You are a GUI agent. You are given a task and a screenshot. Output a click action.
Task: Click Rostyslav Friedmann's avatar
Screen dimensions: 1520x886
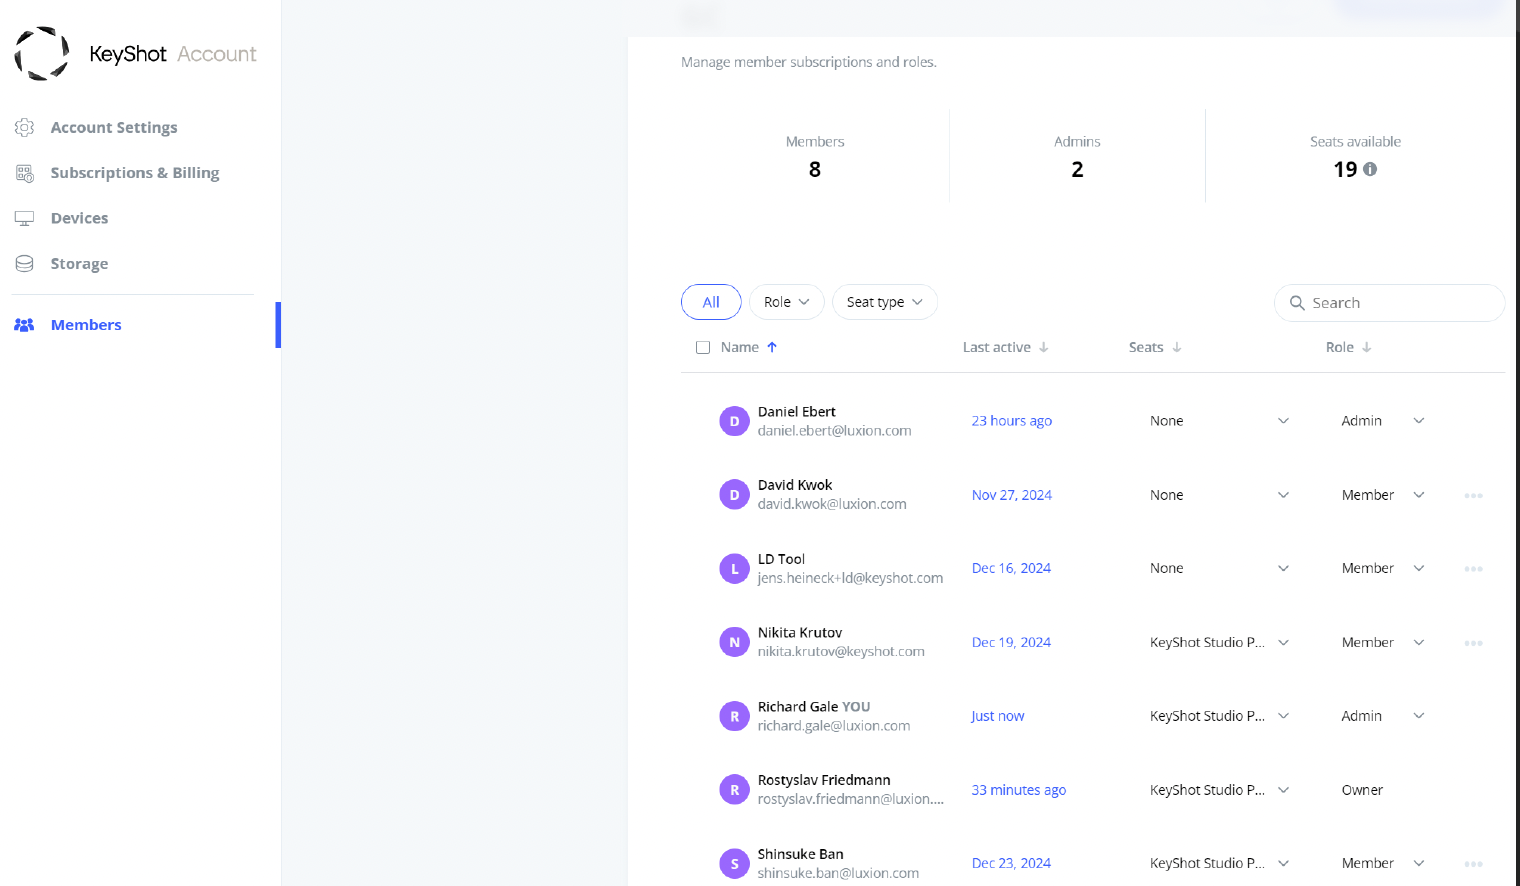[735, 790]
